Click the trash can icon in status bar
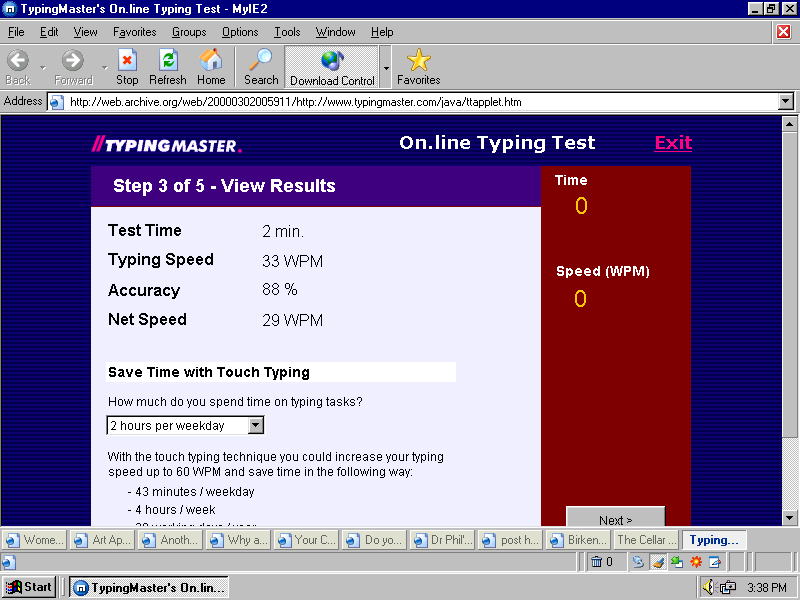The width and height of the screenshot is (800, 600). (x=596, y=562)
